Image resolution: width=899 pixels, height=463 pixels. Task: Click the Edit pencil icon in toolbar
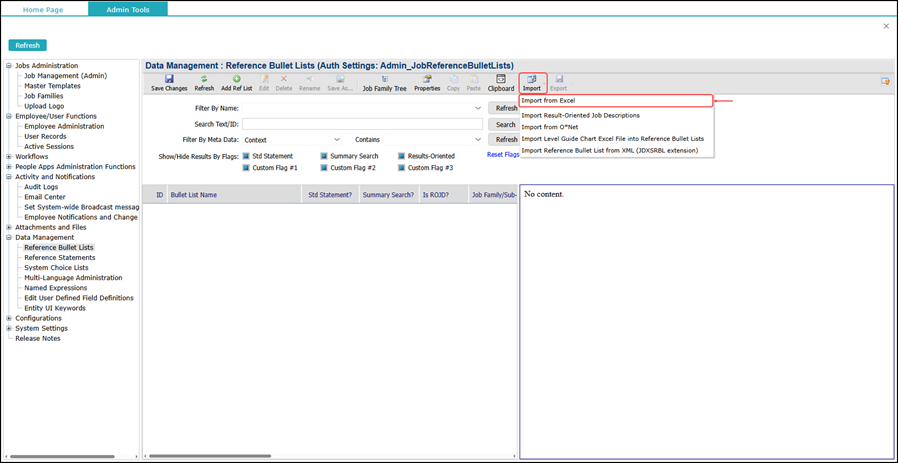tap(264, 83)
